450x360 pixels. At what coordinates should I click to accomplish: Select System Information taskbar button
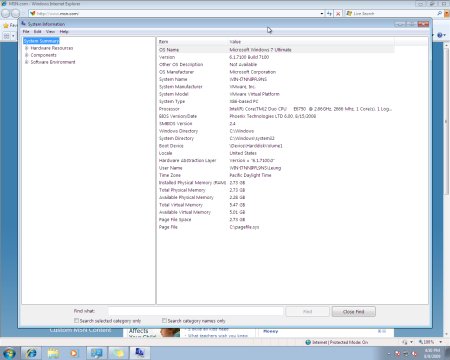(x=139, y=353)
